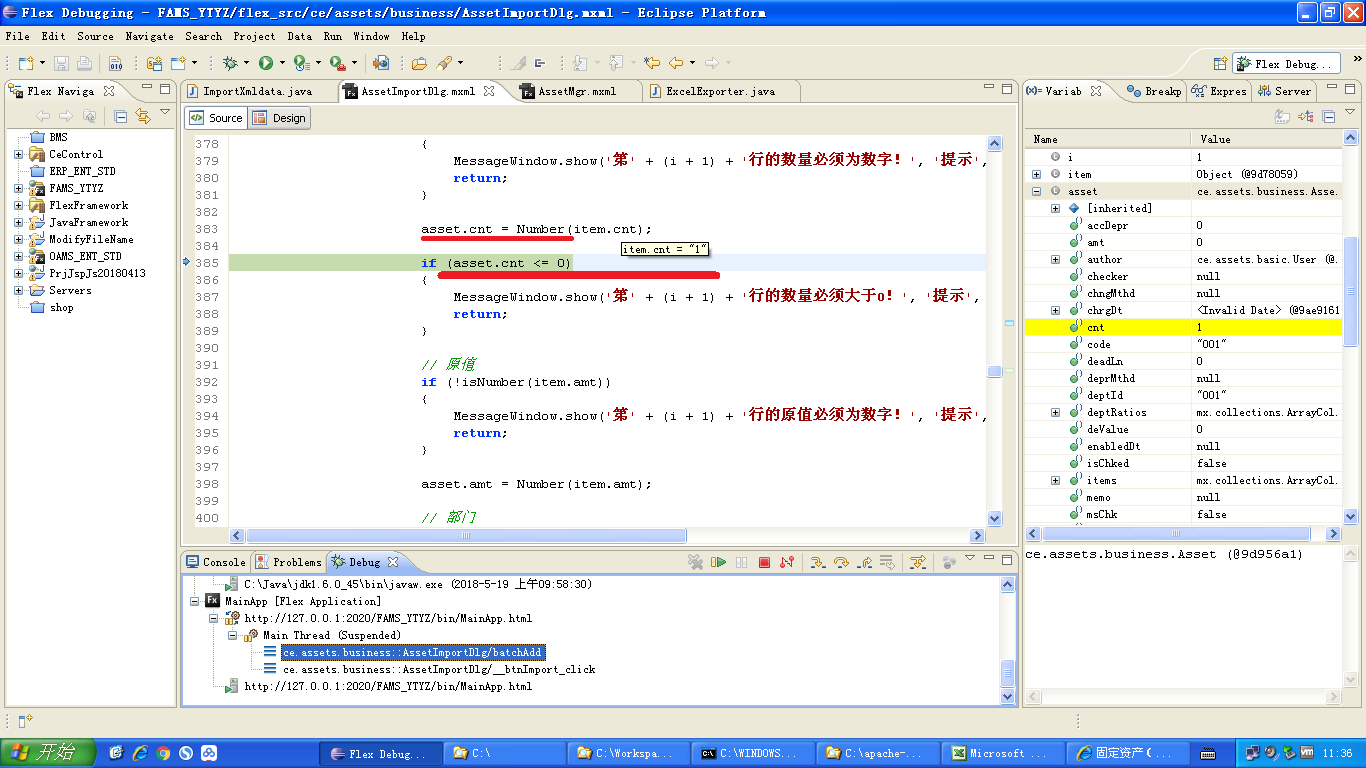
Task: Click red Terminate icon in Debug view
Action: coord(765,562)
